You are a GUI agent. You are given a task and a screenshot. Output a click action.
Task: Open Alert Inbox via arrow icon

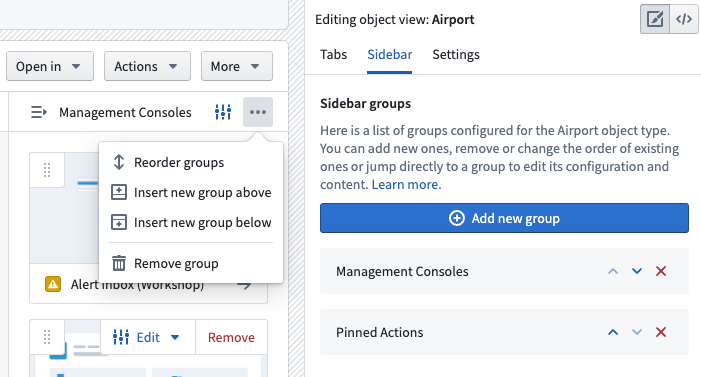[x=245, y=285]
